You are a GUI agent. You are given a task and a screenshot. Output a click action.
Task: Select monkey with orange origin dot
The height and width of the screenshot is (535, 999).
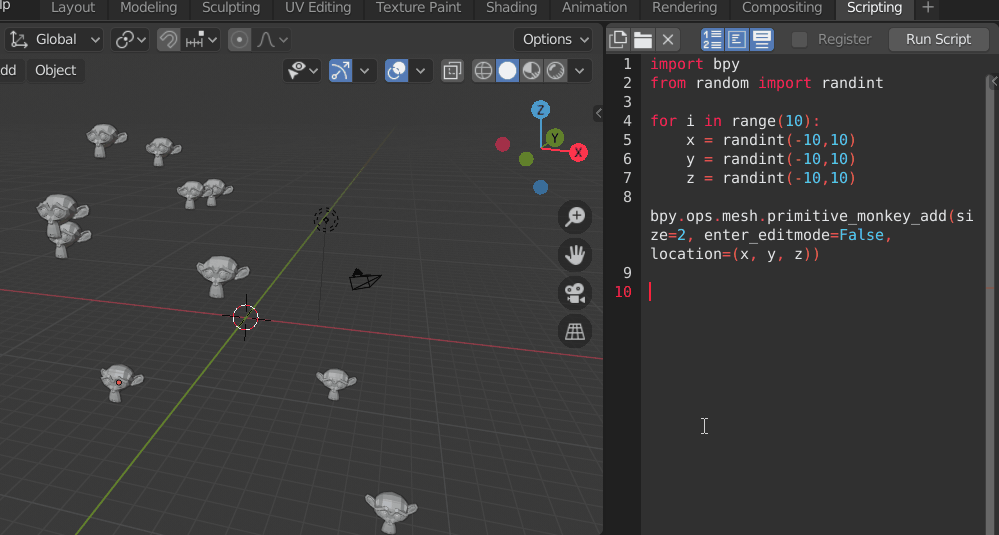tap(120, 383)
